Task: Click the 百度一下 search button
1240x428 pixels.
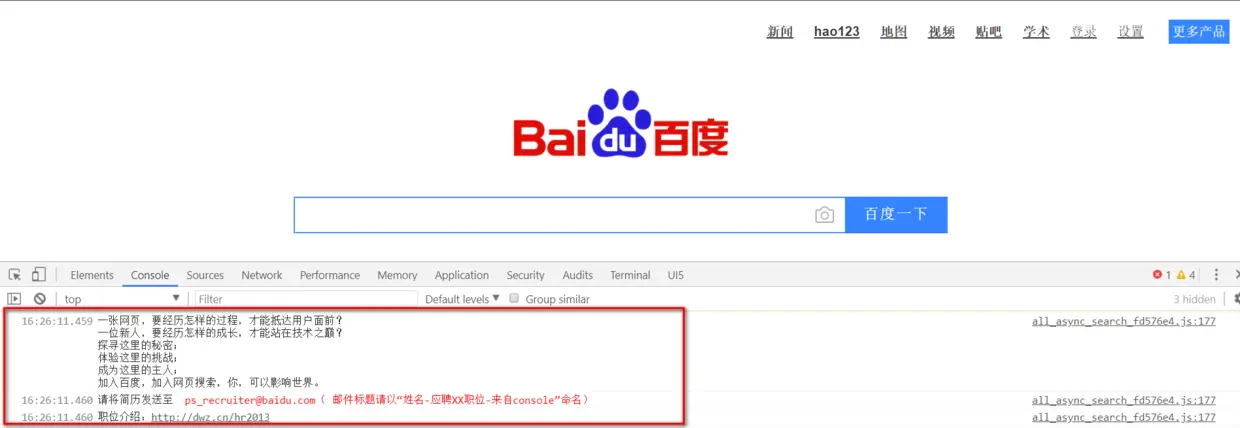Action: pos(896,215)
